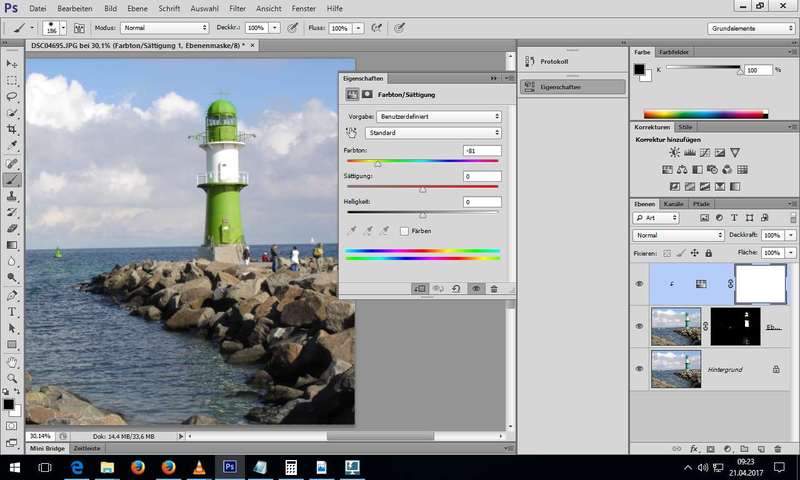This screenshot has height=480, width=800.
Task: Select the Lasso tool in toolbox
Action: tap(12, 97)
